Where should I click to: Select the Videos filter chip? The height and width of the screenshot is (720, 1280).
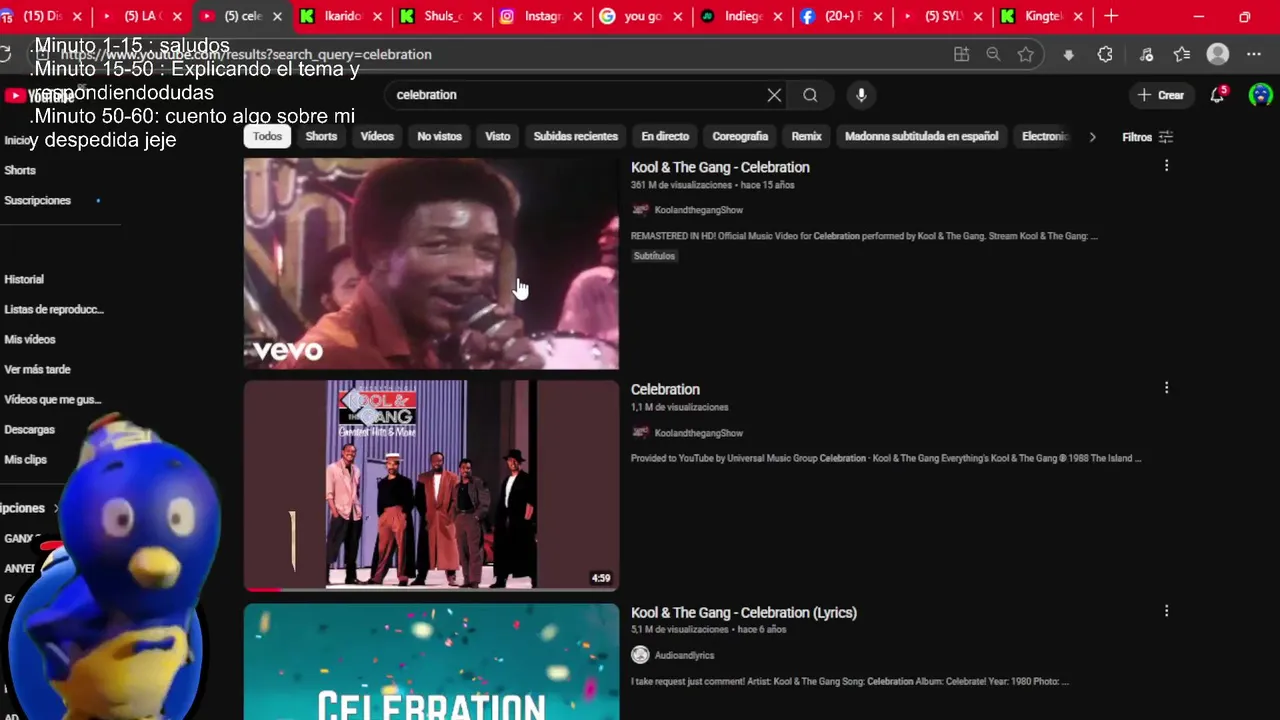click(377, 136)
